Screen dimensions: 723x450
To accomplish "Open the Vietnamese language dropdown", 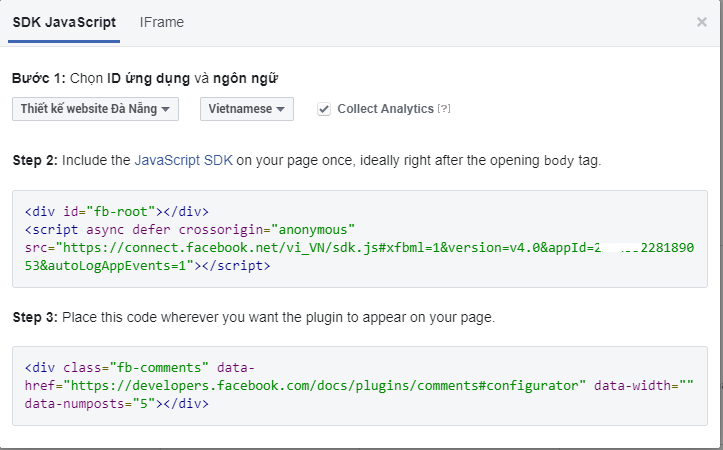I will click(x=247, y=109).
